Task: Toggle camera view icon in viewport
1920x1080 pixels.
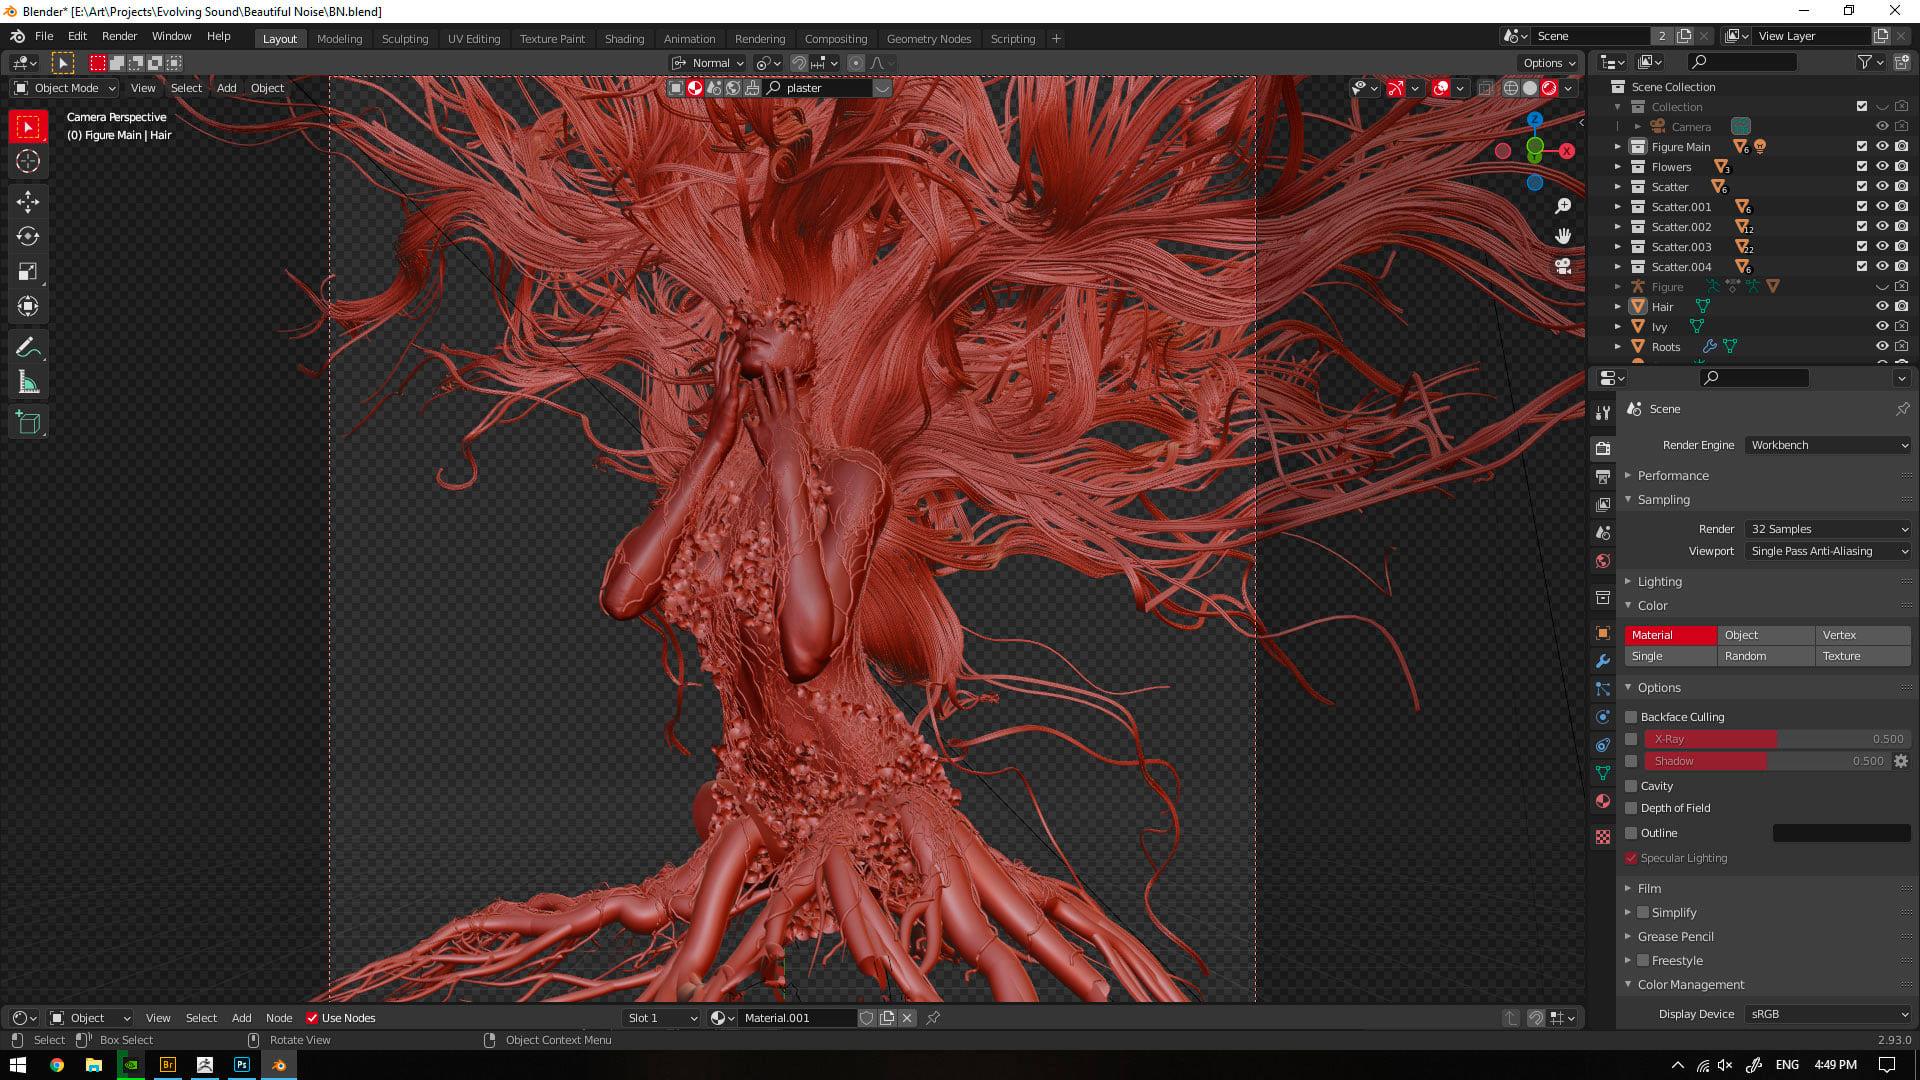Action: [1563, 266]
